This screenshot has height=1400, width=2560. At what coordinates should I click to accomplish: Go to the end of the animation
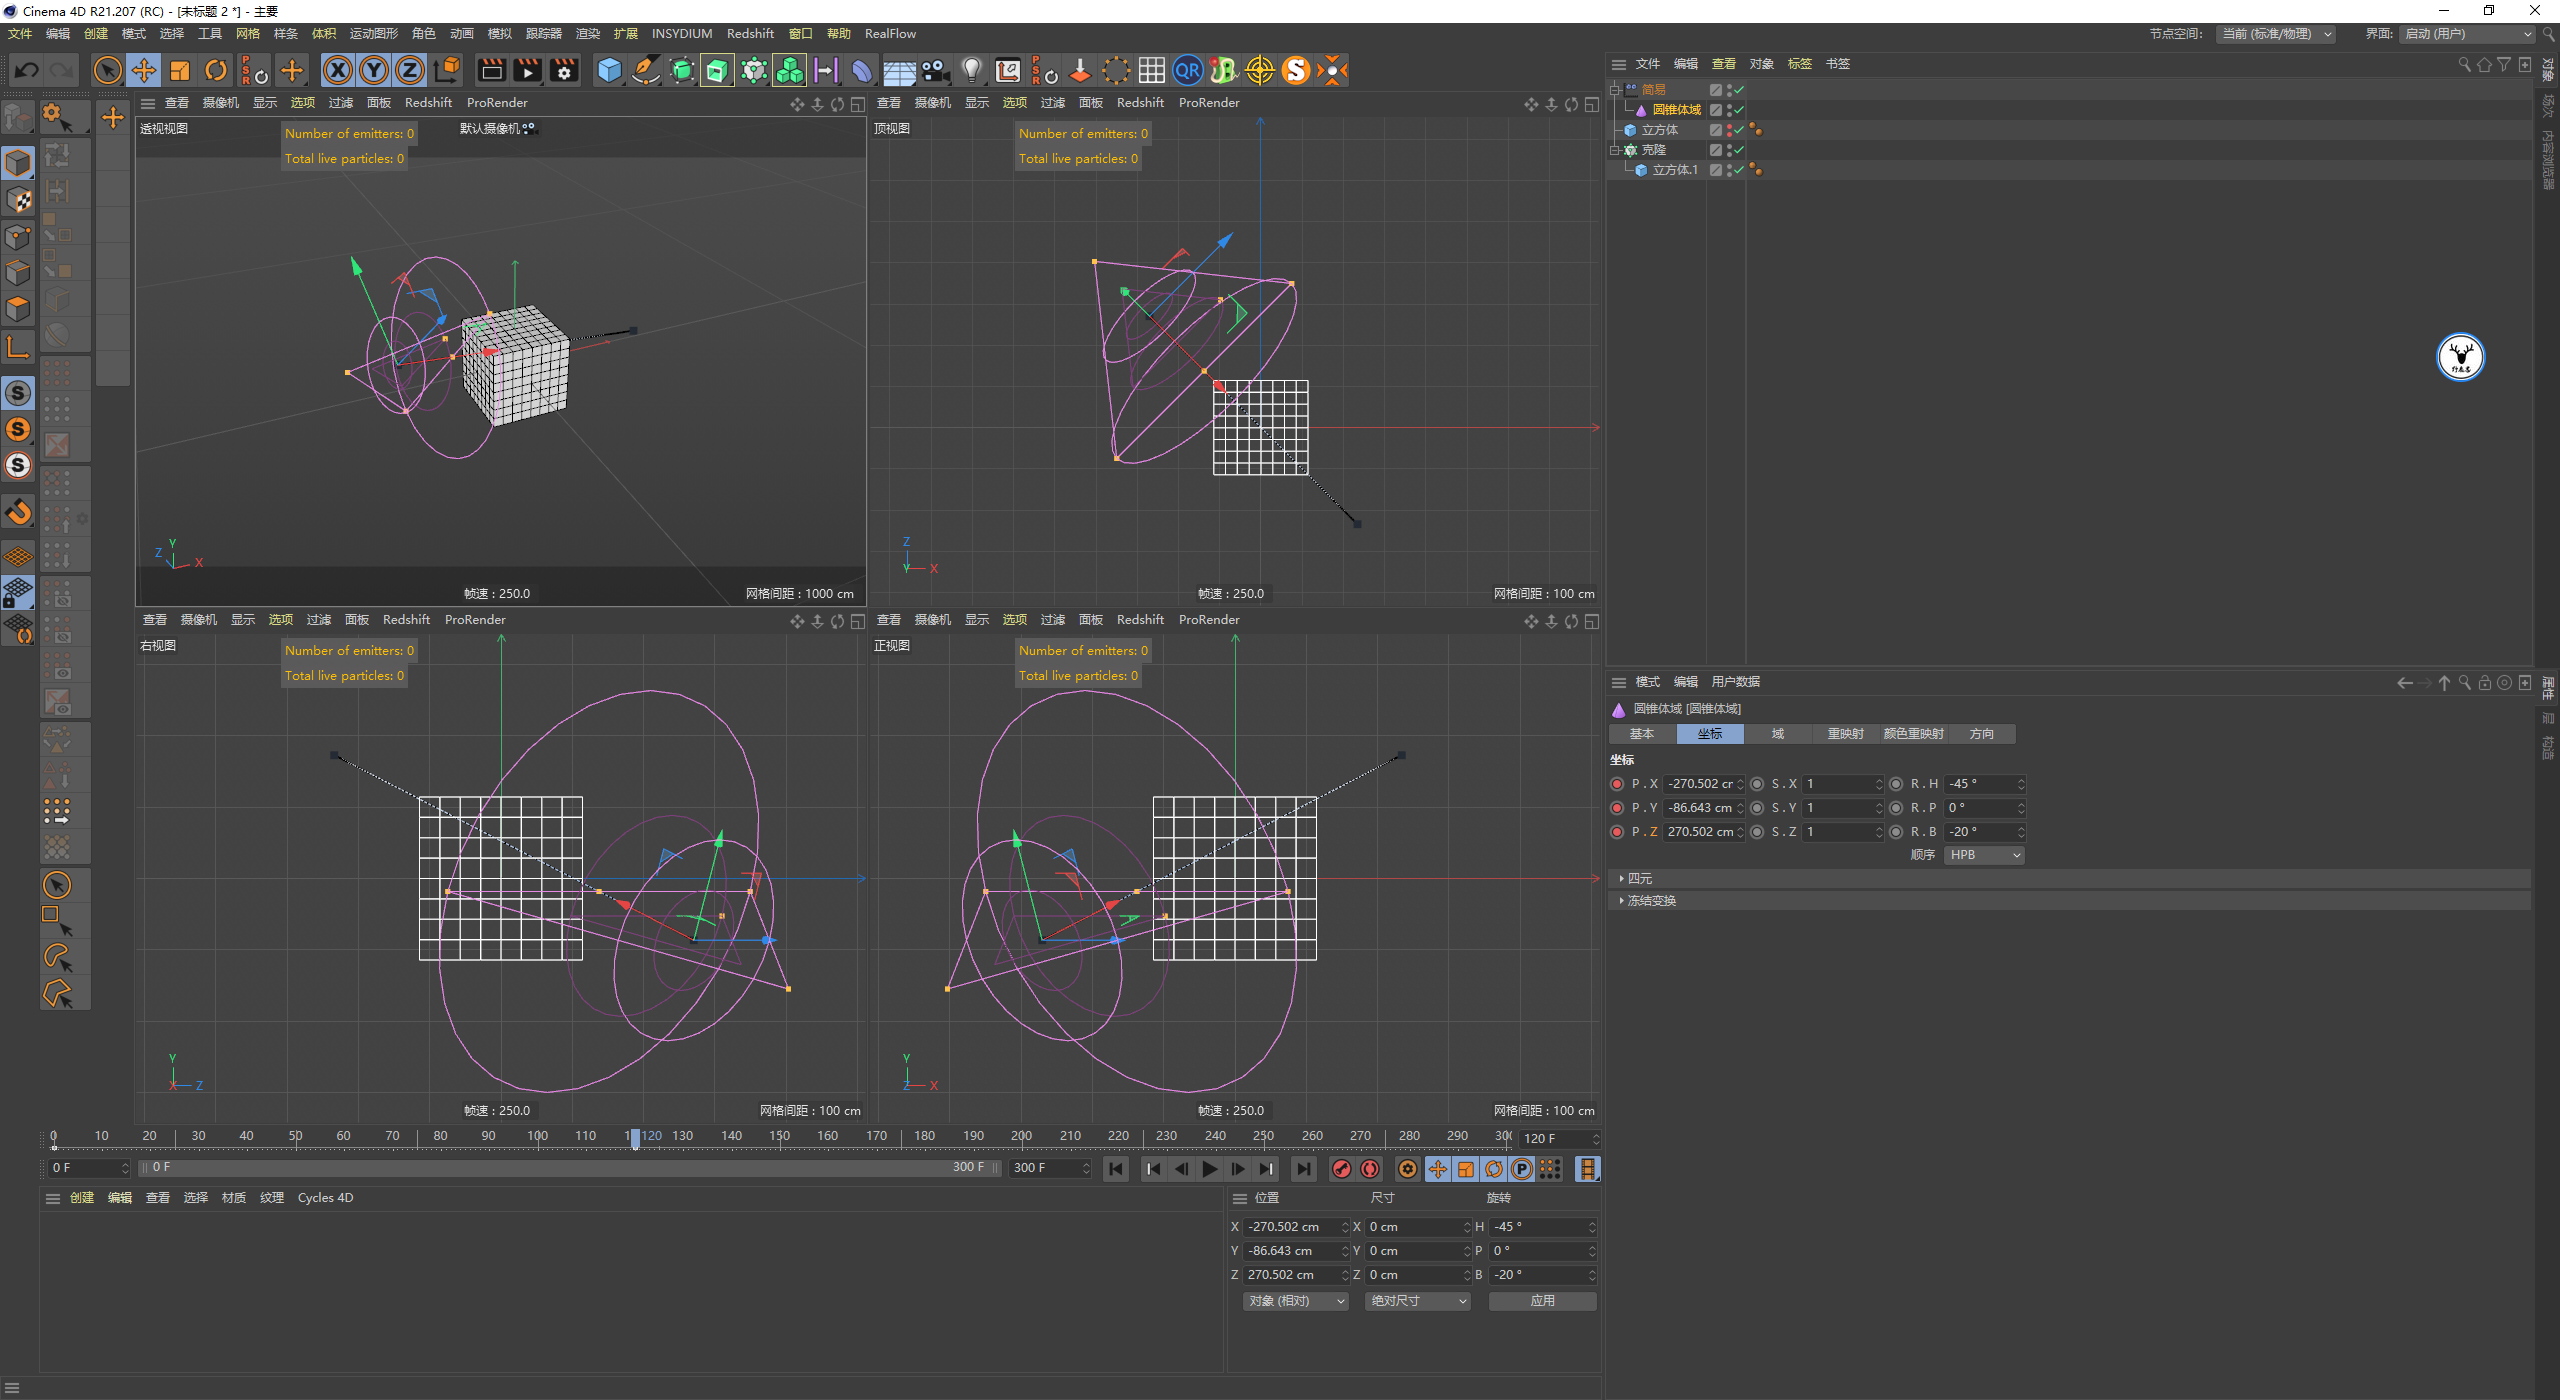(1303, 1169)
